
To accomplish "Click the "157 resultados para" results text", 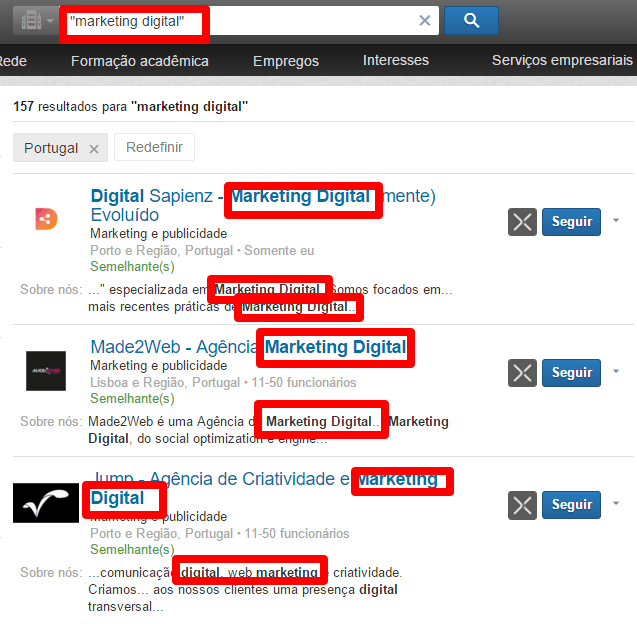I will (130, 107).
